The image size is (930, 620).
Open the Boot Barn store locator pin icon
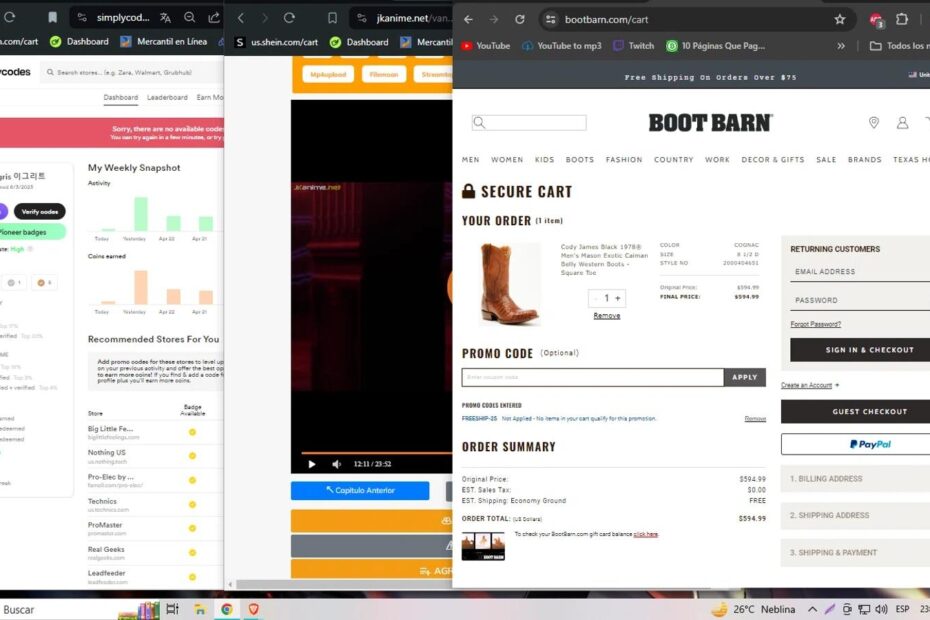pos(874,123)
